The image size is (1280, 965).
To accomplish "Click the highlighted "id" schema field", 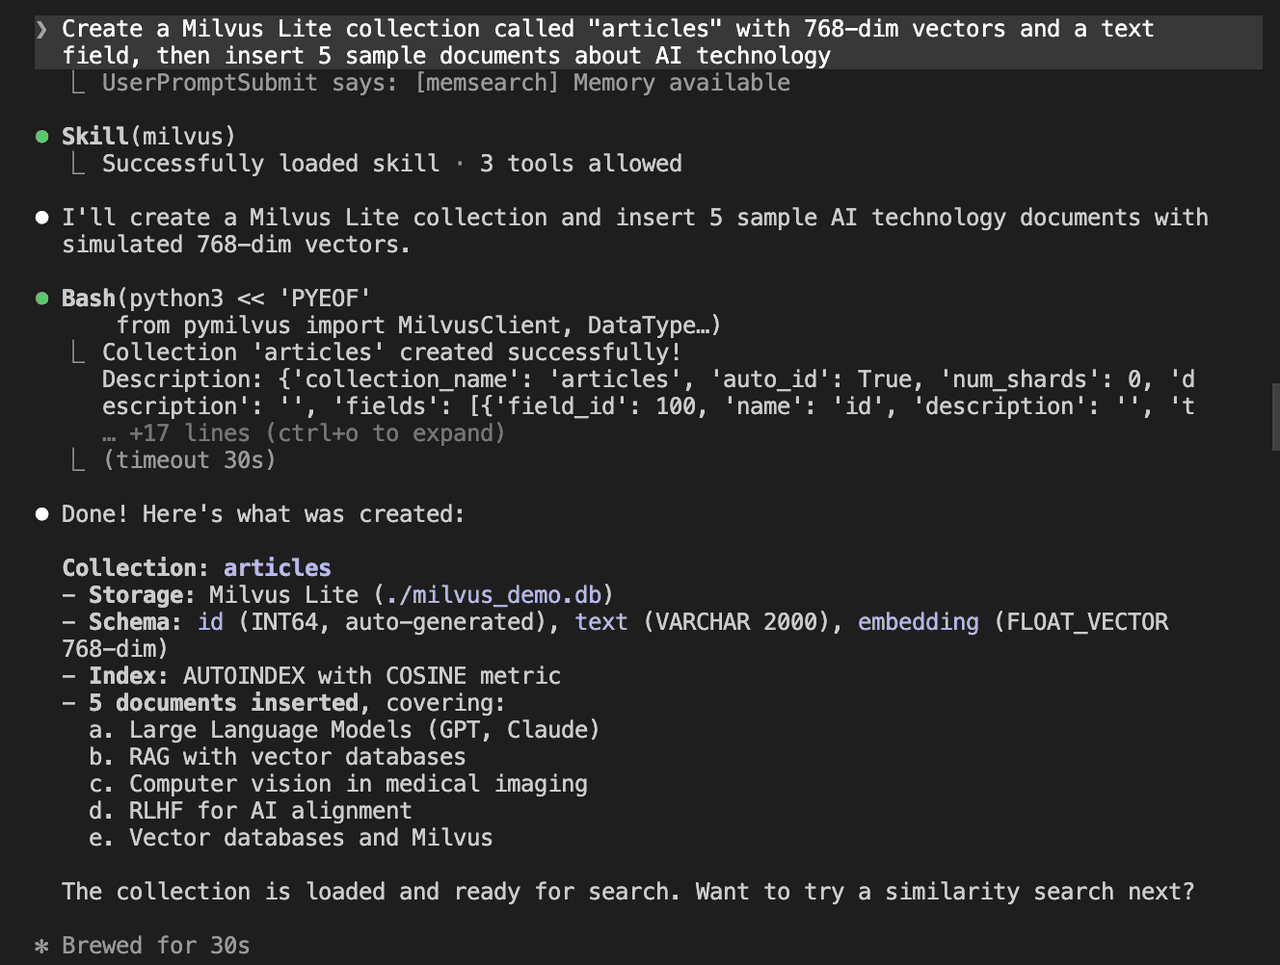I will coord(210,622).
